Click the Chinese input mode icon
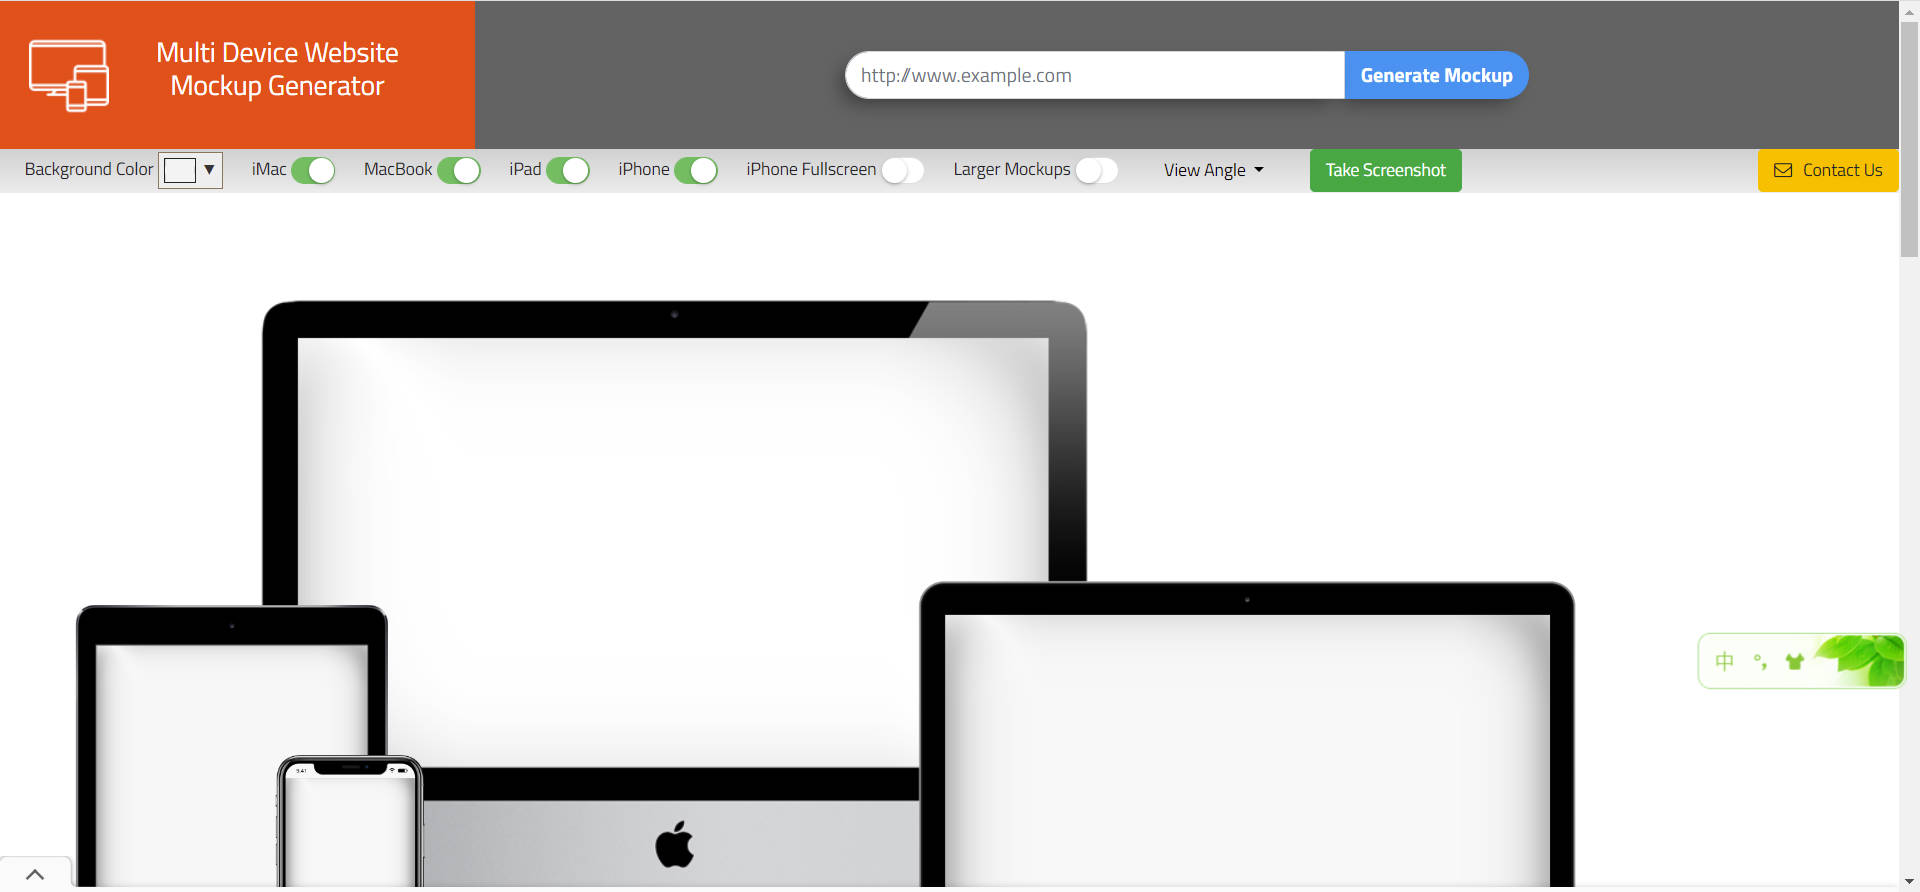The height and width of the screenshot is (892, 1920). 1724,661
